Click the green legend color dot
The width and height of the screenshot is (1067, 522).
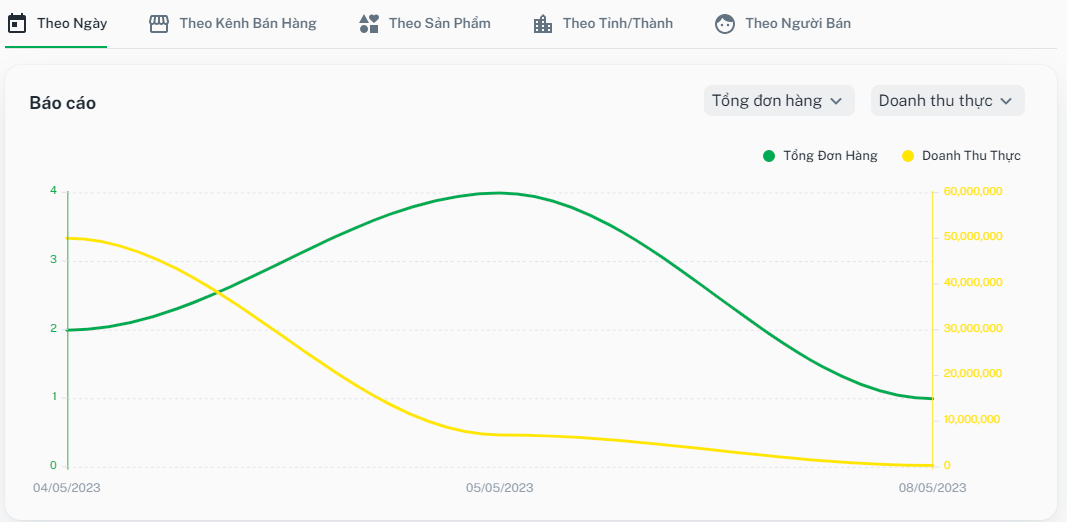click(769, 156)
